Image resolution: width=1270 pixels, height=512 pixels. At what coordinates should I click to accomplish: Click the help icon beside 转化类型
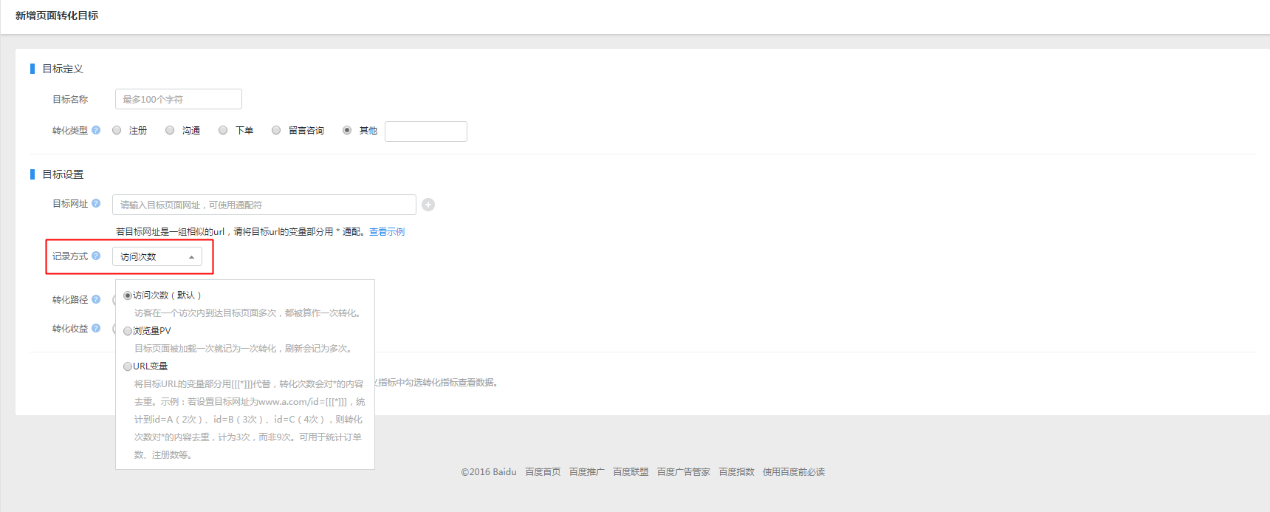(96, 131)
